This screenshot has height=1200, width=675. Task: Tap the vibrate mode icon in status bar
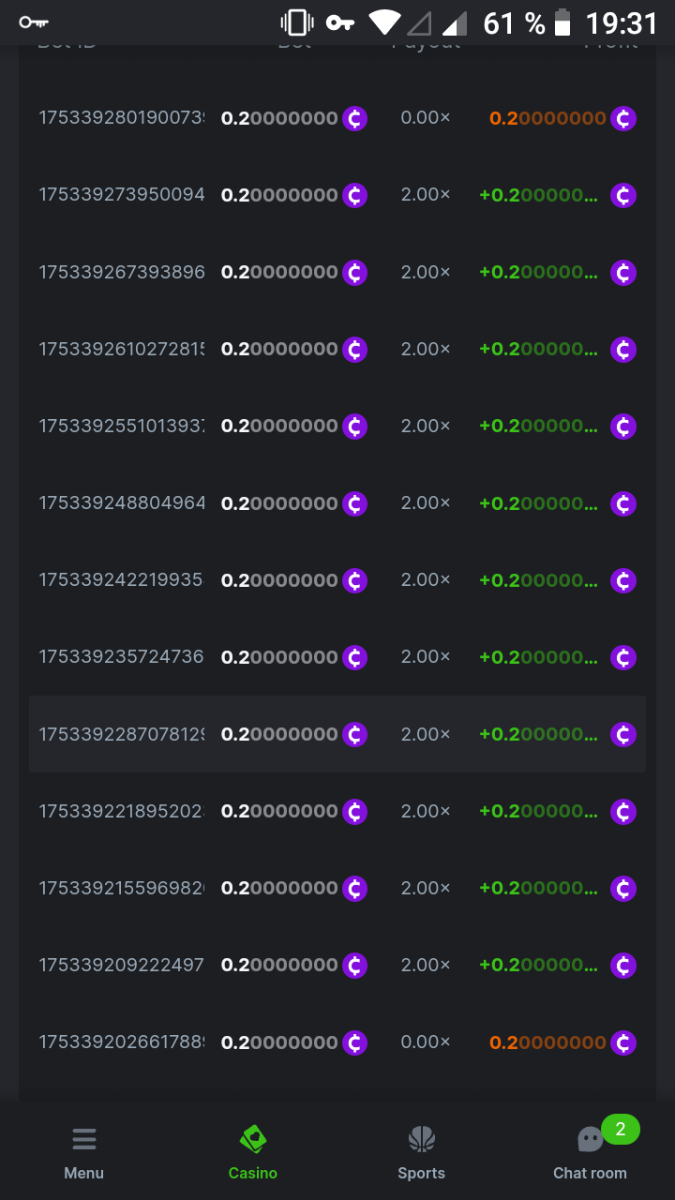click(296, 22)
